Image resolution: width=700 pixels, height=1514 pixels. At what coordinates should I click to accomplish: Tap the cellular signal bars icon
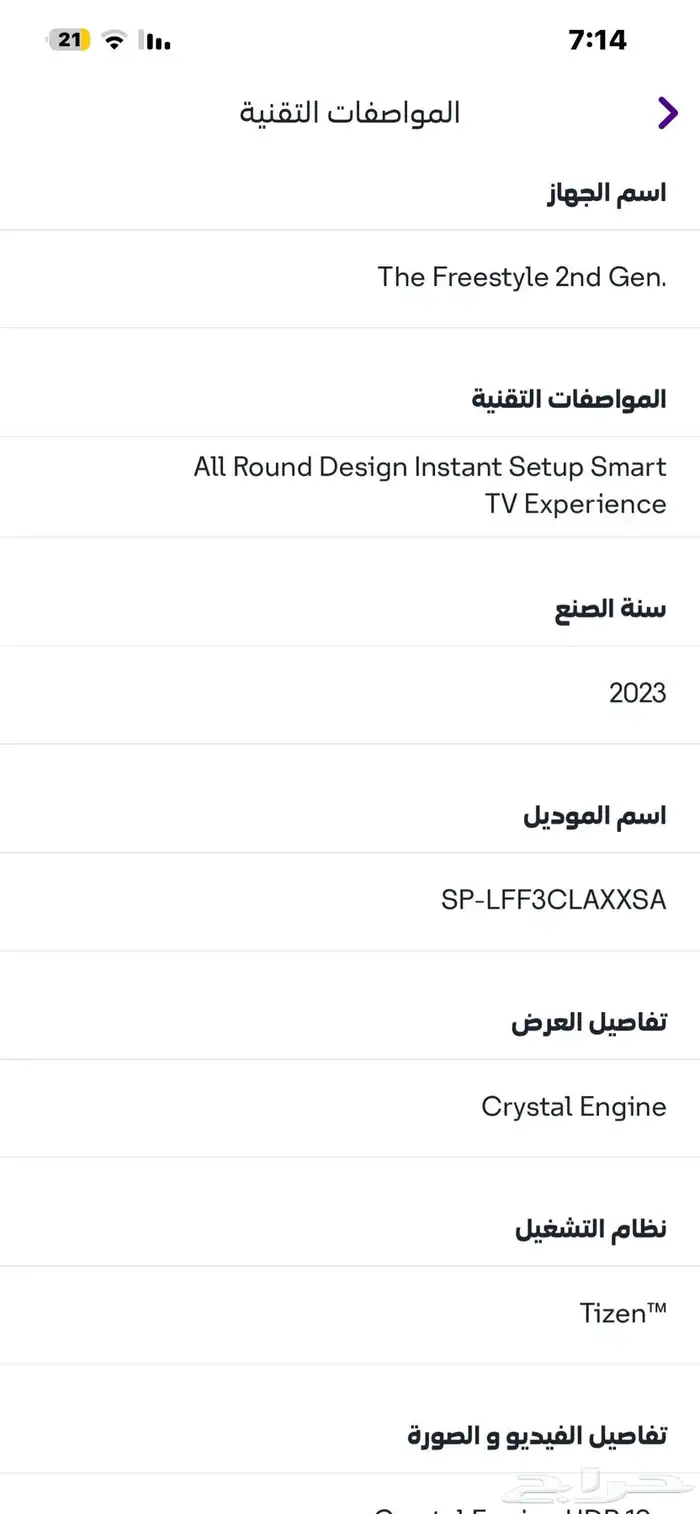coord(157,41)
